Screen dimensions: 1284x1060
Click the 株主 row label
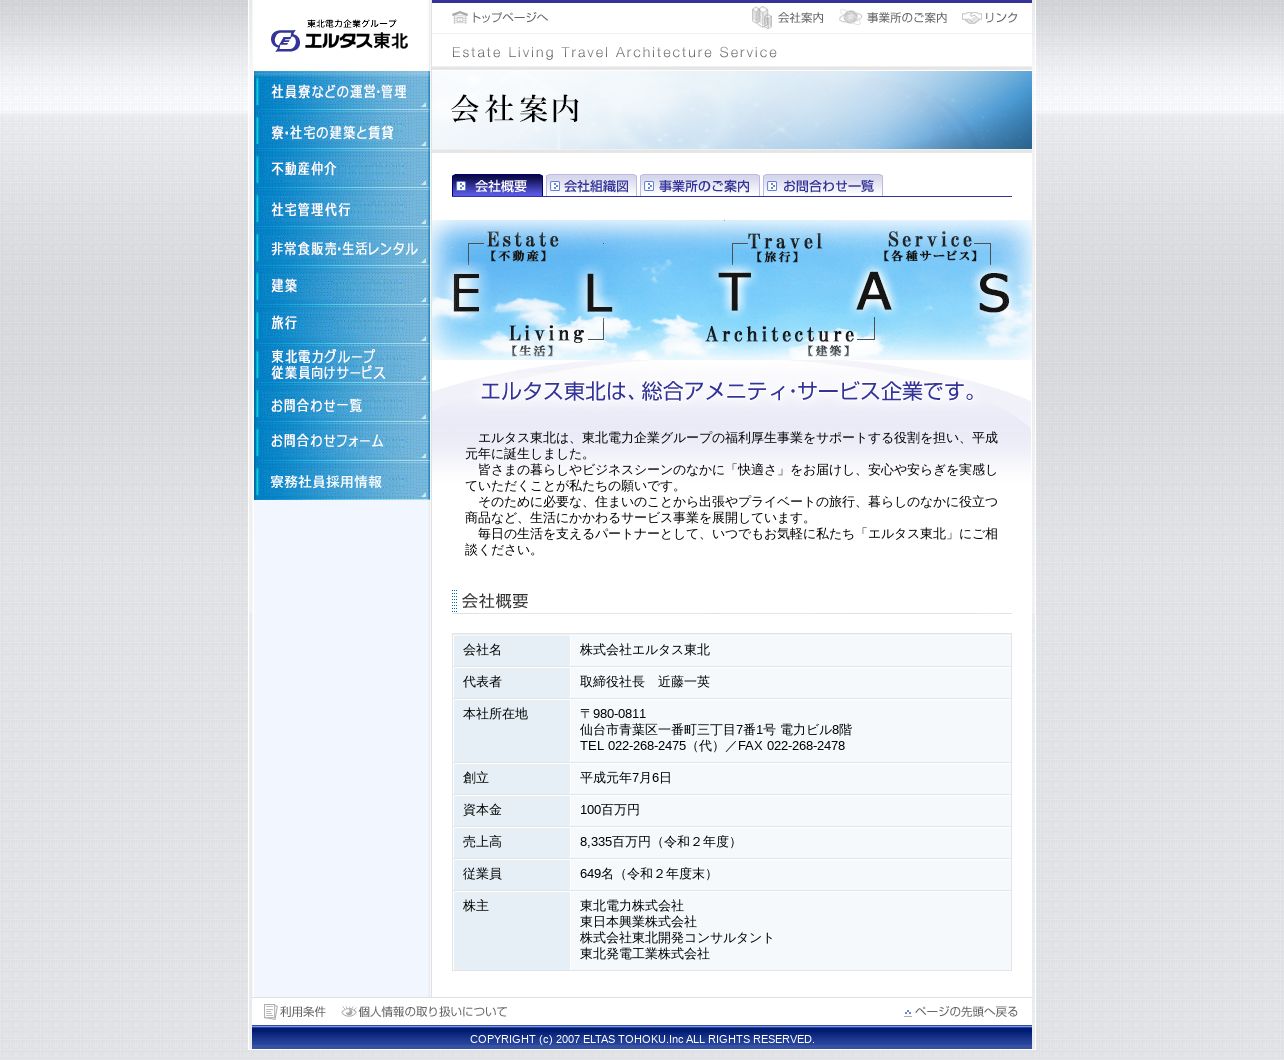(x=475, y=906)
